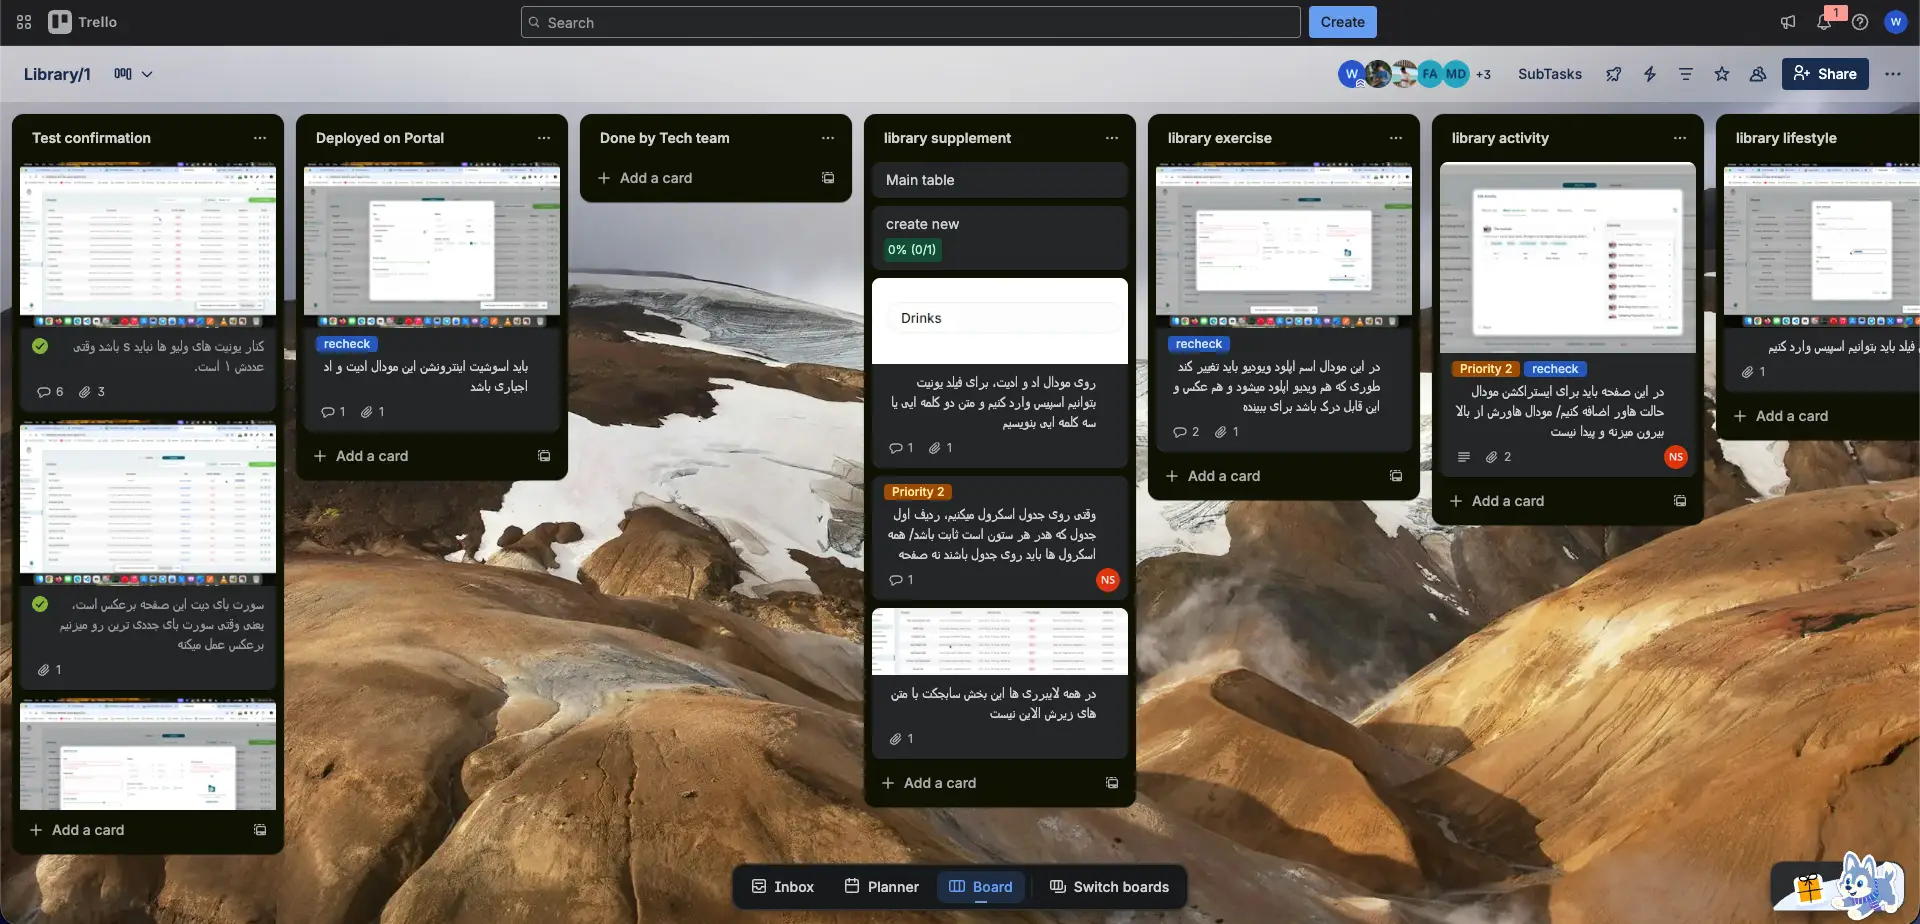The width and height of the screenshot is (1920, 924).
Task: Toggle the complete checkmark on first Test confirmation card
Action: pyautogui.click(x=40, y=346)
